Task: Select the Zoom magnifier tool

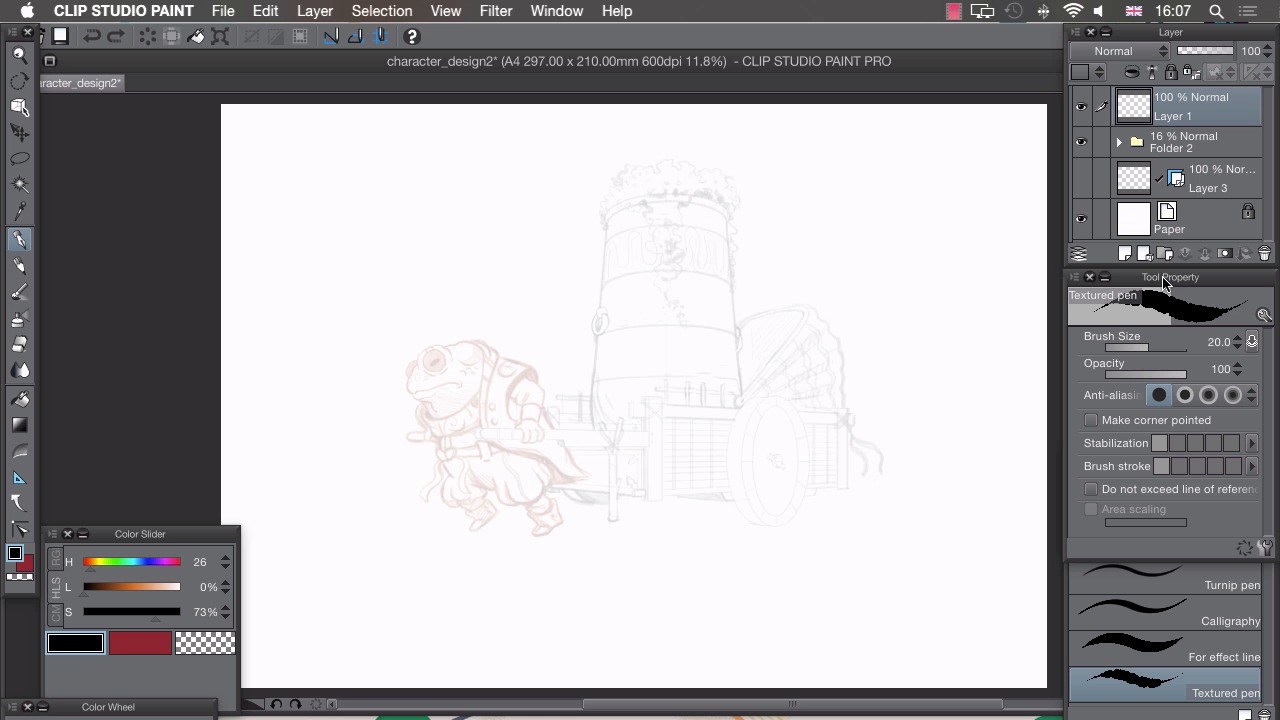Action: click(19, 55)
